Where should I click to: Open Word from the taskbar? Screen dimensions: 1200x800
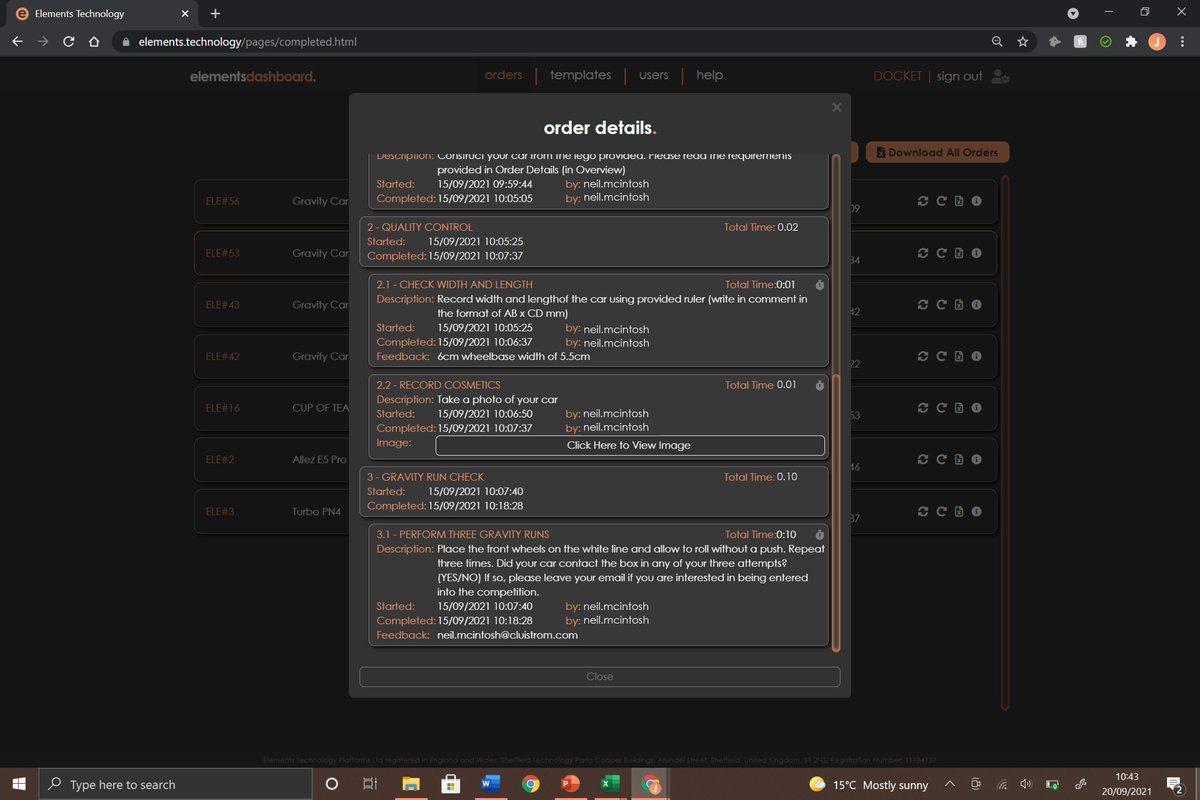[x=491, y=785]
